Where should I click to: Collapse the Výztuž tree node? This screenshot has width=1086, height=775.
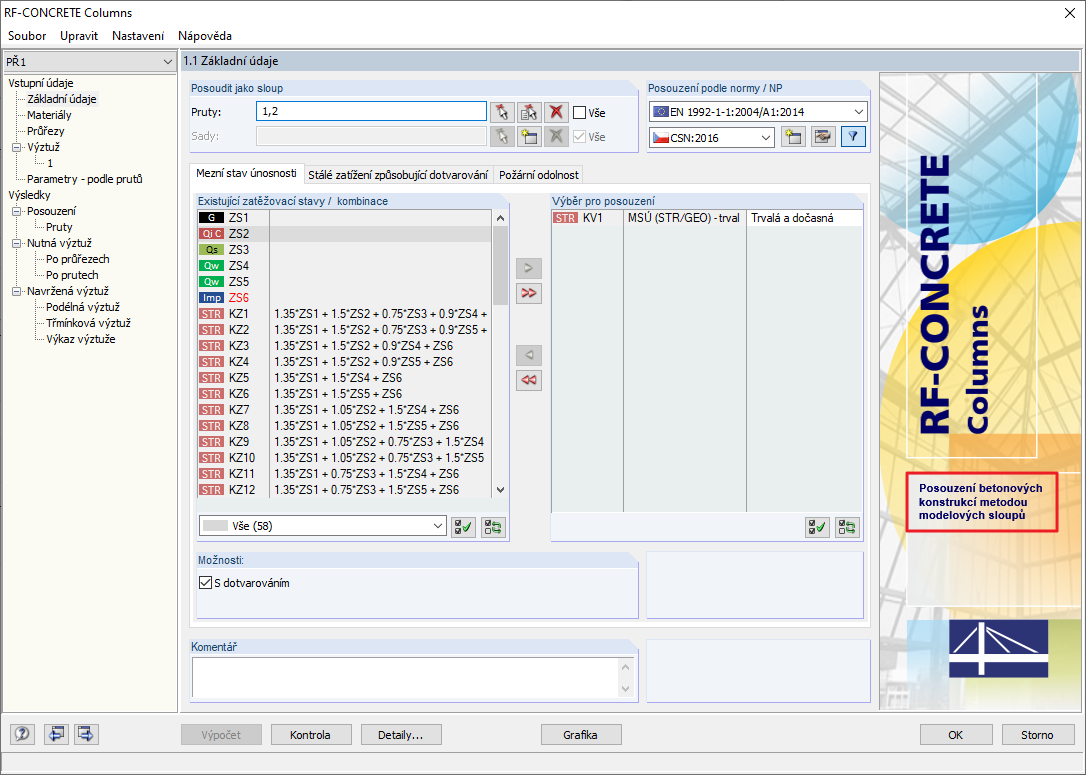[17, 148]
